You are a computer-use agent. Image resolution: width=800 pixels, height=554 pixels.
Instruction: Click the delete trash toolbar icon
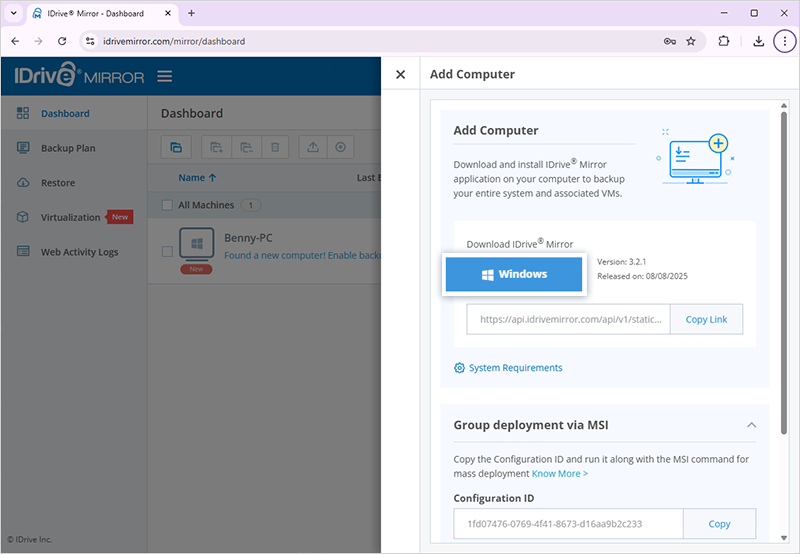click(275, 147)
